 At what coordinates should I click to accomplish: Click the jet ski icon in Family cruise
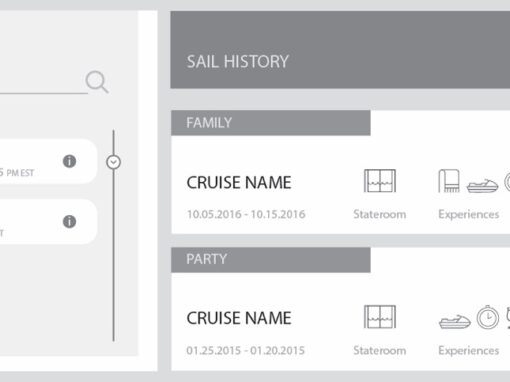click(x=482, y=185)
